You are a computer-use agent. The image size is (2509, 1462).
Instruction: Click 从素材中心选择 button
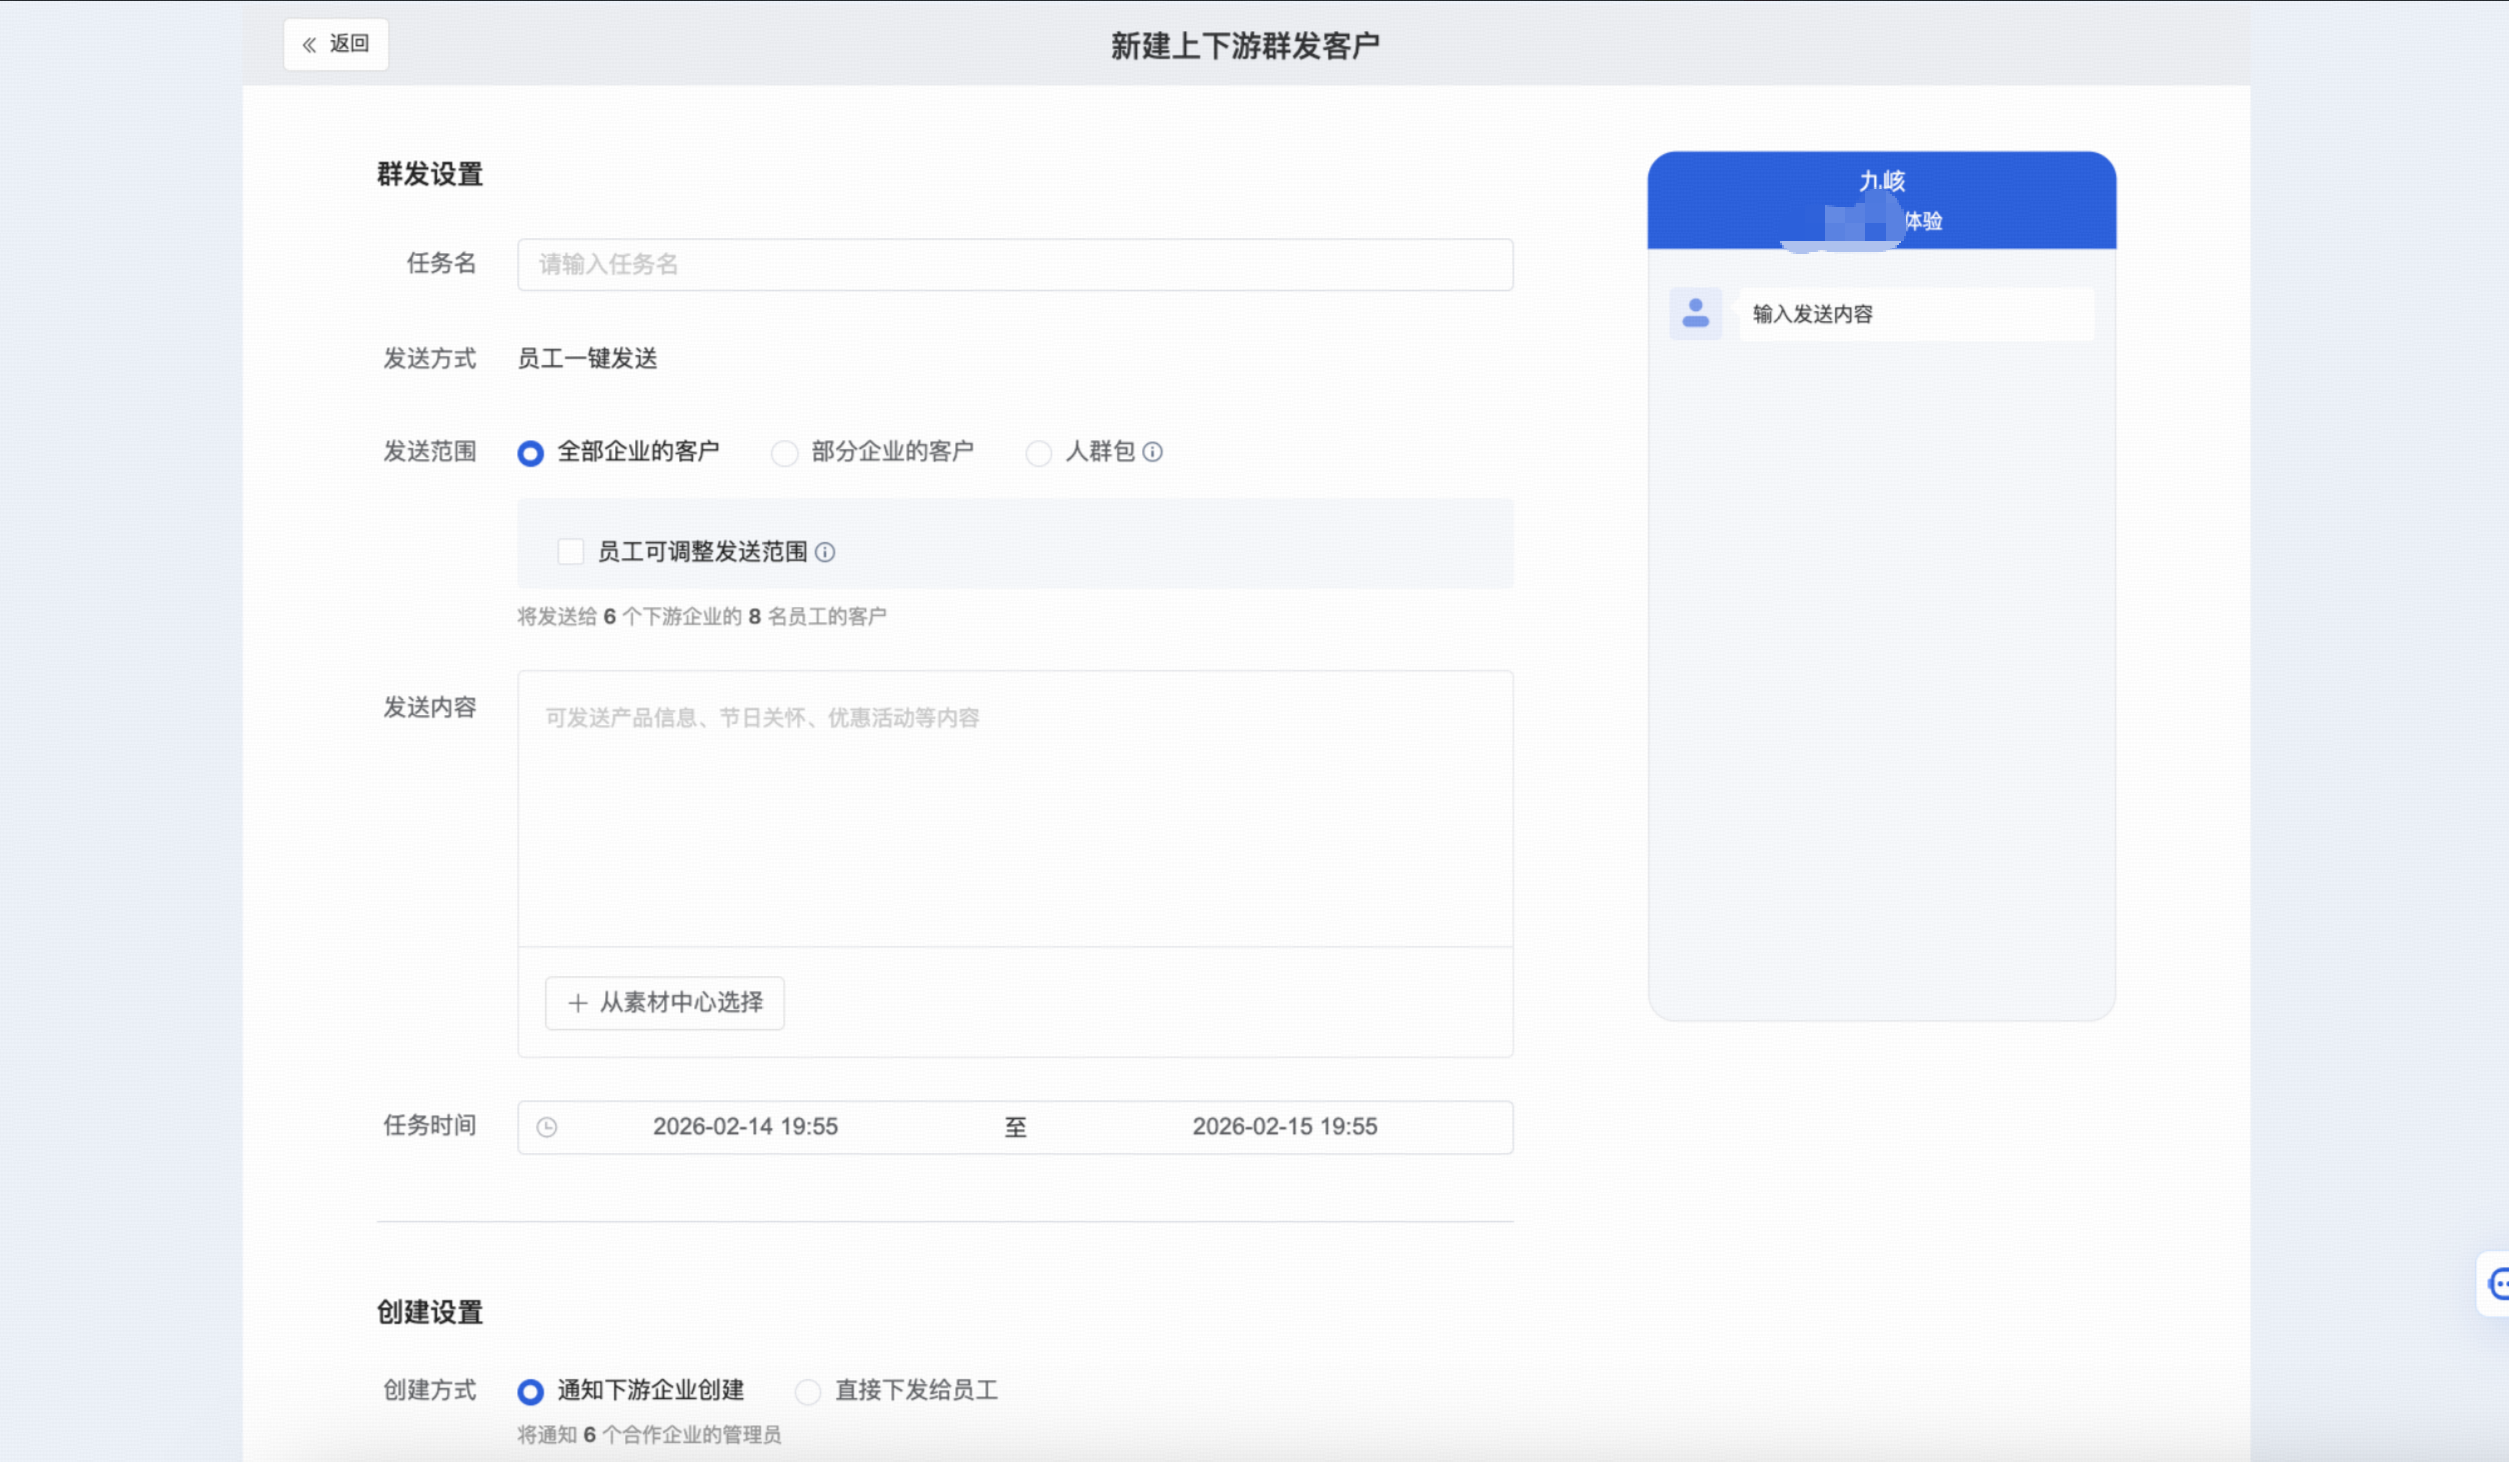665,1002
